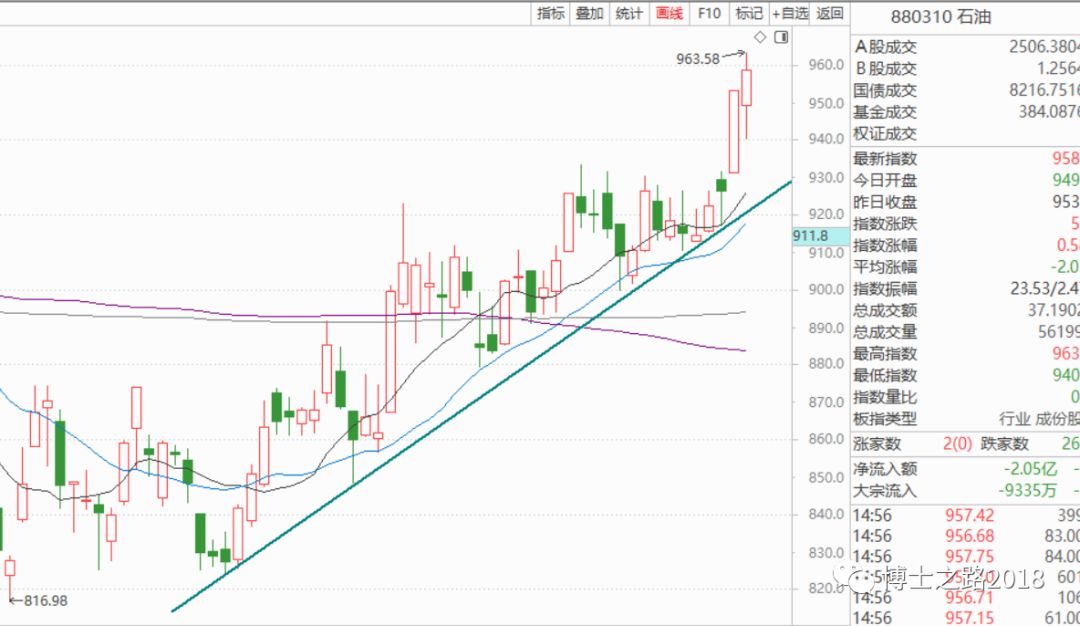
Task: Add to watchlist with +自选
Action: pos(790,13)
